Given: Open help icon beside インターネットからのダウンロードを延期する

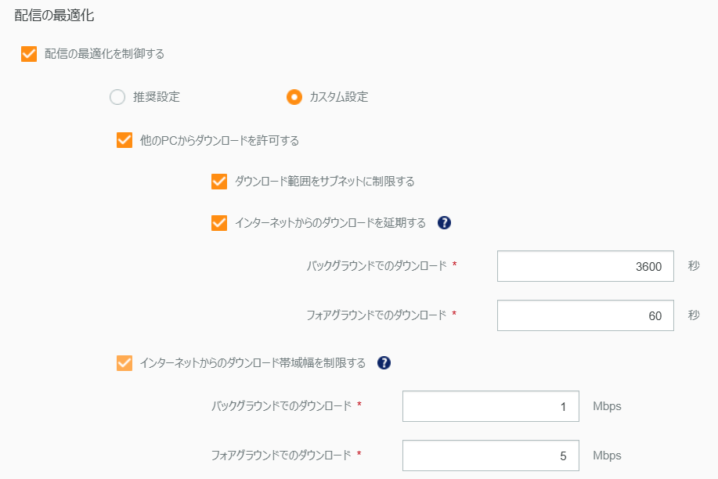Looking at the screenshot, I should (x=444, y=223).
